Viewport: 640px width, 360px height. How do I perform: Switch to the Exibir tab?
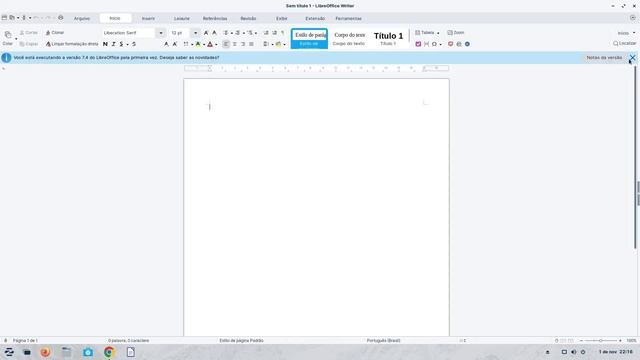282,18
